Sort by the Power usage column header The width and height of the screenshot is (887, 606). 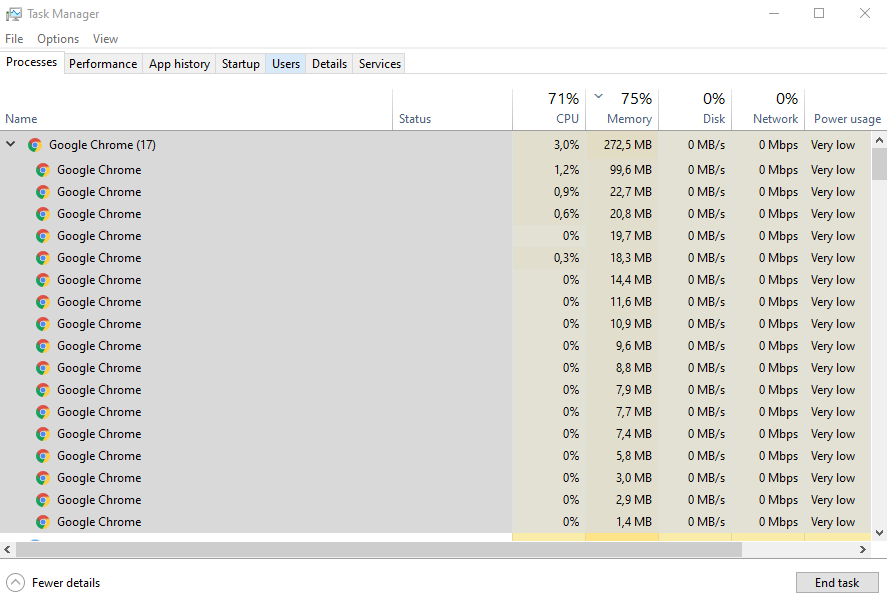pos(846,110)
